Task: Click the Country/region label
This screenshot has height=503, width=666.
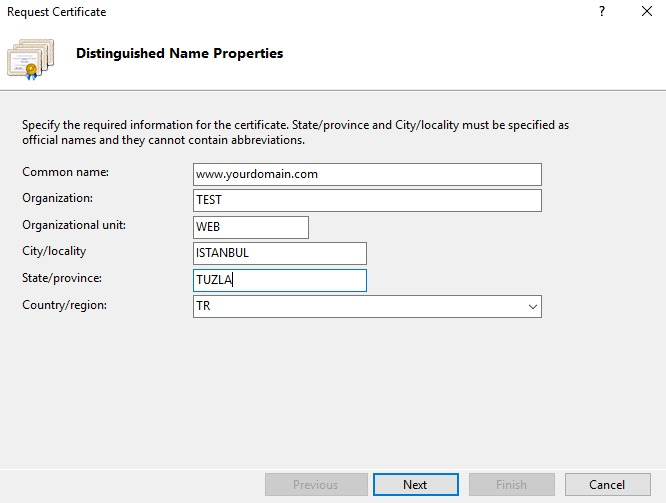Action: [x=65, y=304]
